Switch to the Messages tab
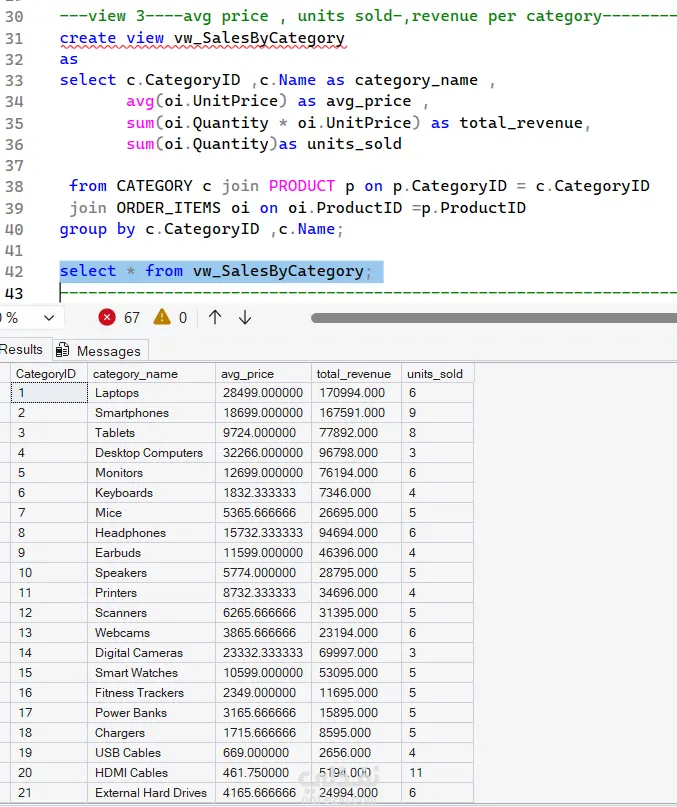Image resolution: width=677 pixels, height=807 pixels. click(101, 350)
